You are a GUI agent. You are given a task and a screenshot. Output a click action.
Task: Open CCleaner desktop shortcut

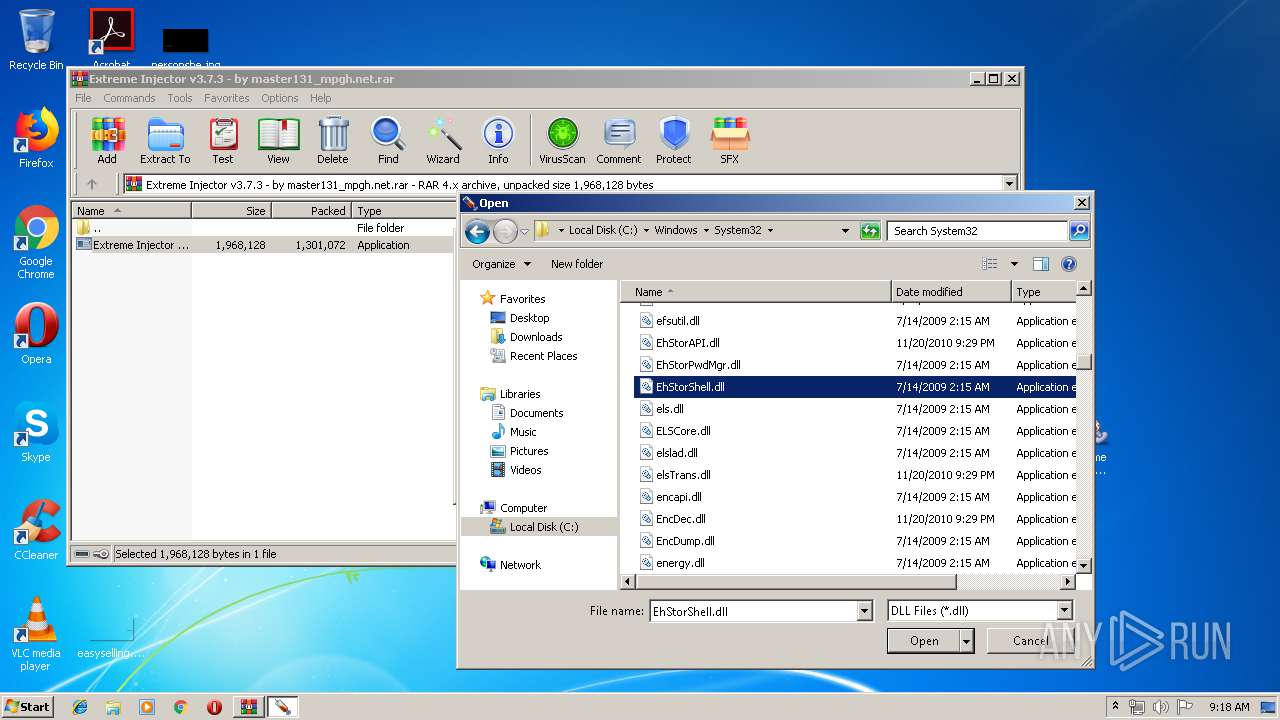pos(36,530)
